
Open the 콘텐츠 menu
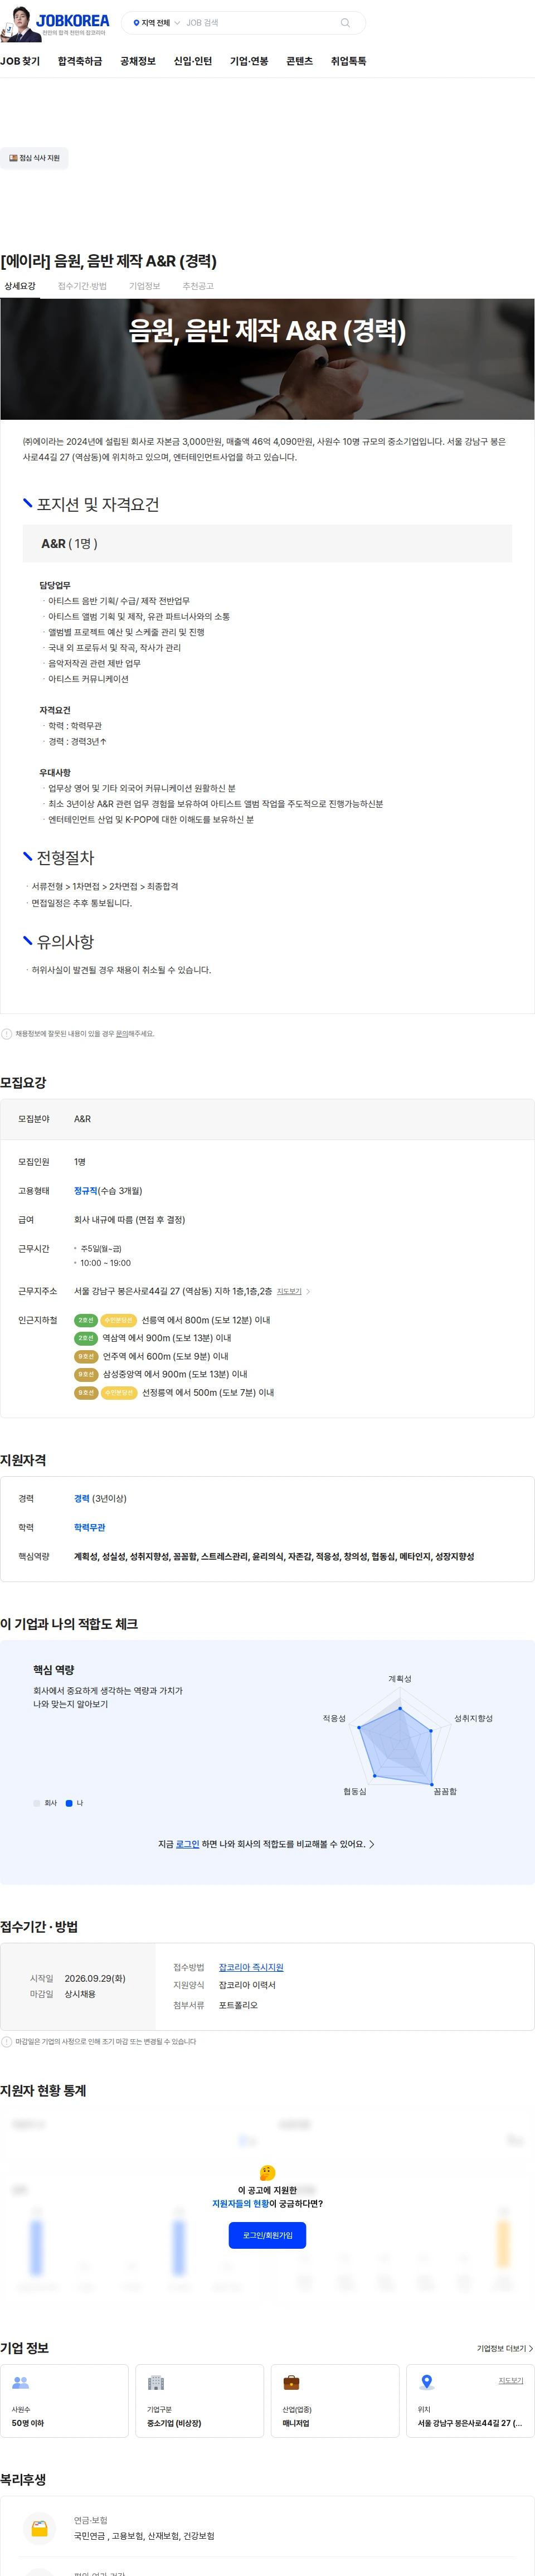(x=299, y=61)
